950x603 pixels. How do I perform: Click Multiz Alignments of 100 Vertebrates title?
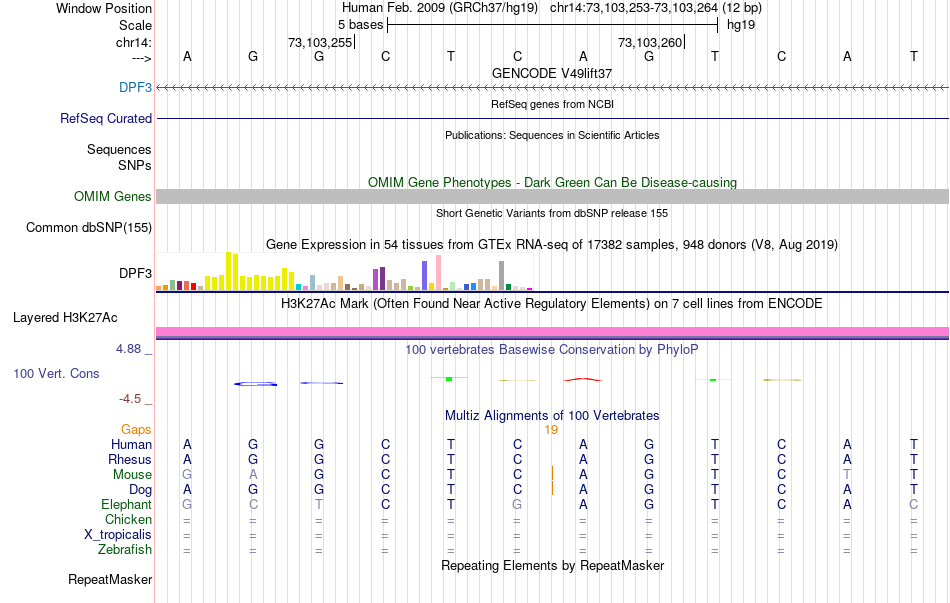(x=552, y=416)
